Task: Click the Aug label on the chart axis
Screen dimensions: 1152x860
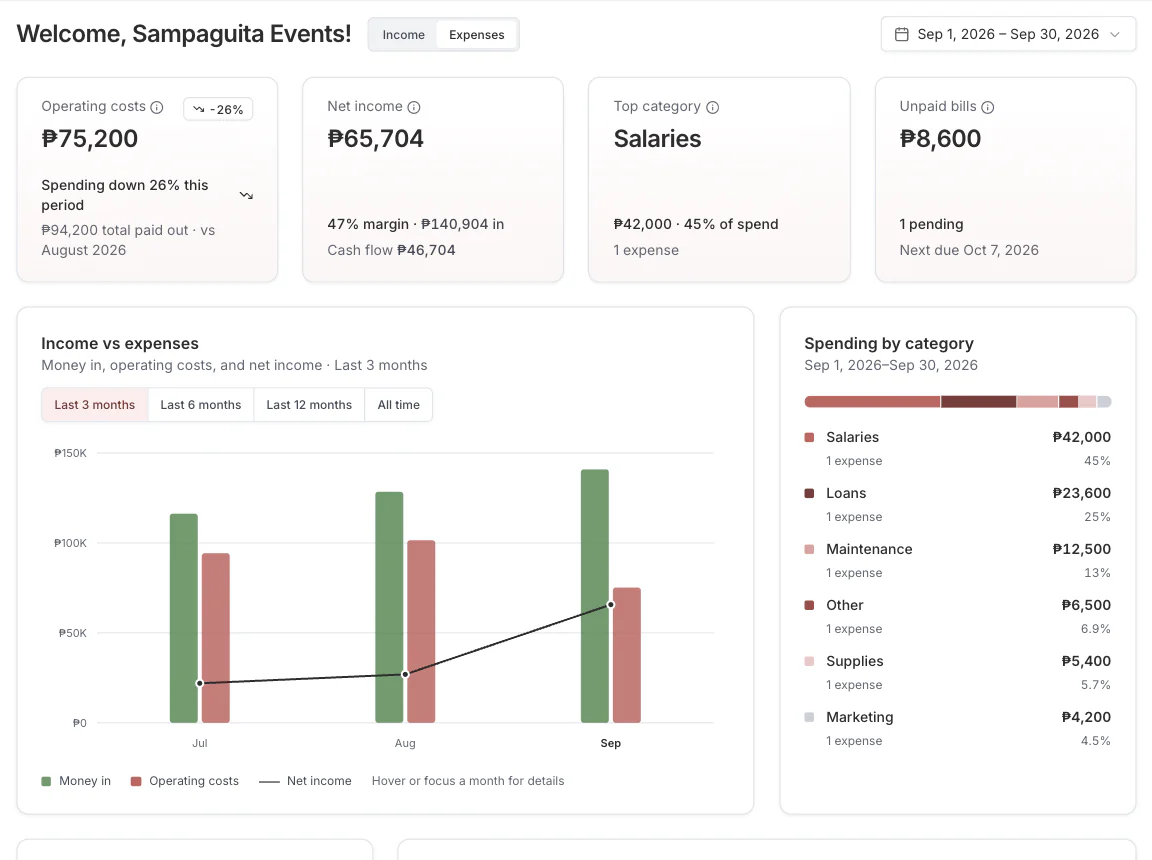Action: (405, 743)
